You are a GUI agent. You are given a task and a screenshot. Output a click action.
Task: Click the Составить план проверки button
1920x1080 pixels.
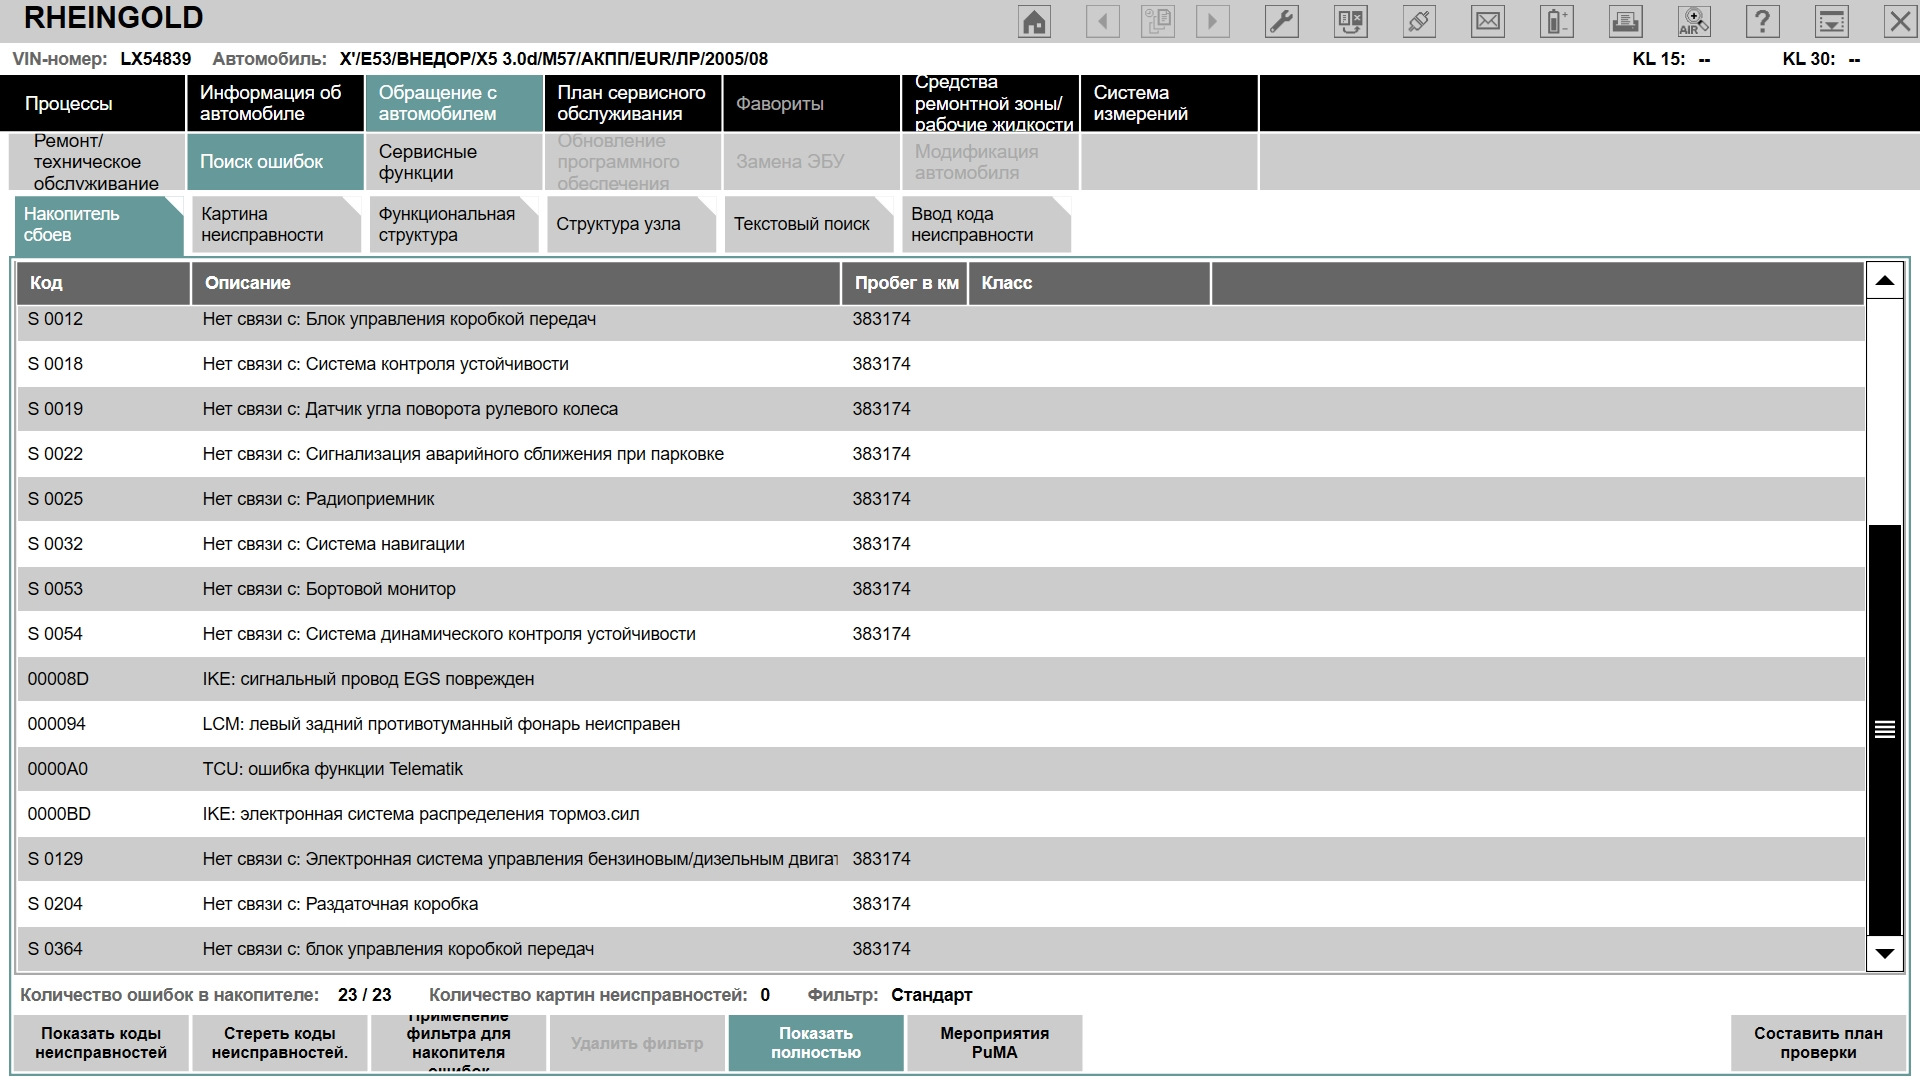1817,1043
